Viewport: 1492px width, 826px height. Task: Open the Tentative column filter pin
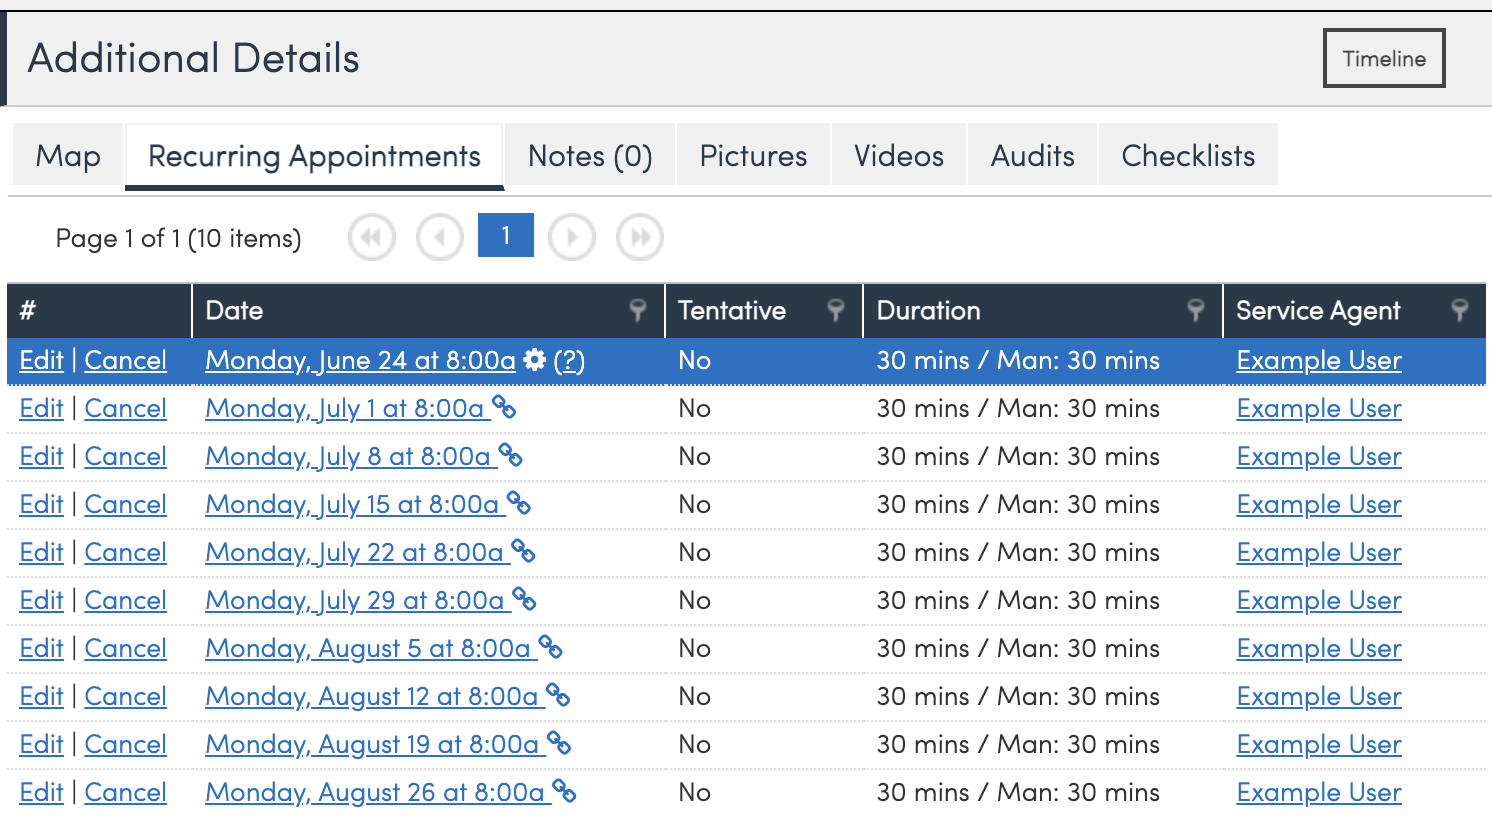click(x=836, y=310)
